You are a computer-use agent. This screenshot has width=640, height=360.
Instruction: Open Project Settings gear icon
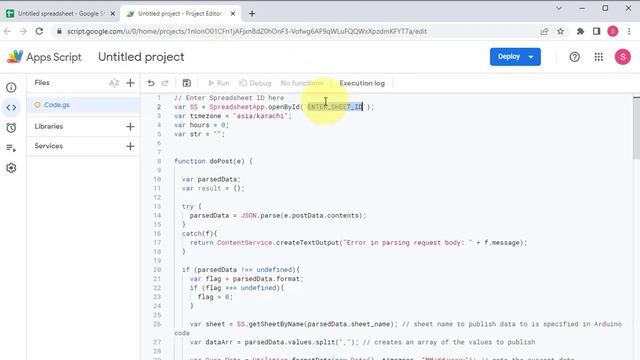pyautogui.click(x=11, y=168)
